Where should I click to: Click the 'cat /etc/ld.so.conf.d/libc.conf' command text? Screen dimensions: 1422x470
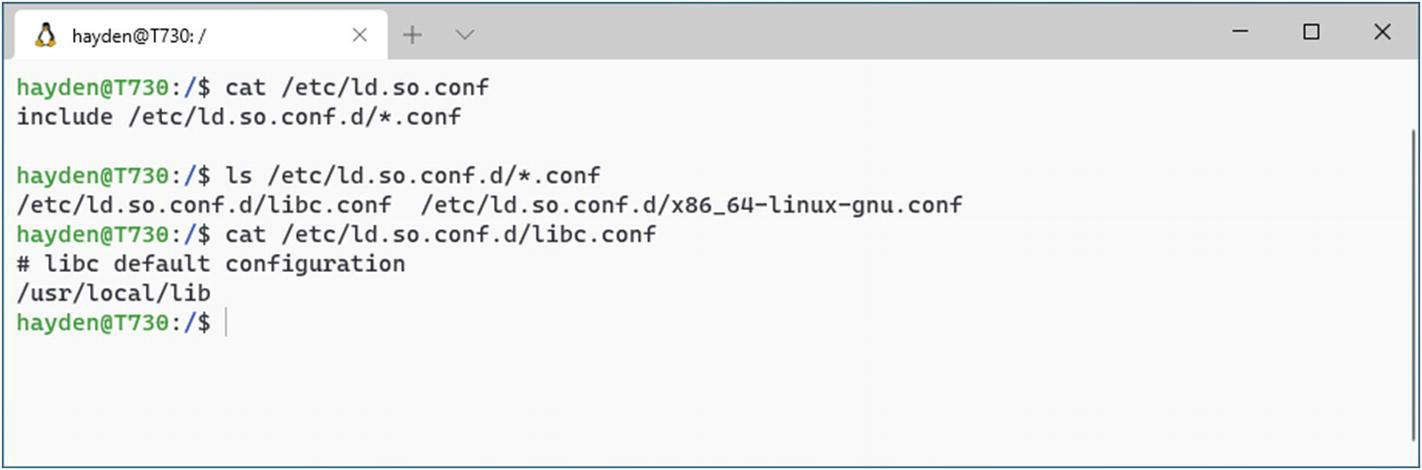pos(441,235)
